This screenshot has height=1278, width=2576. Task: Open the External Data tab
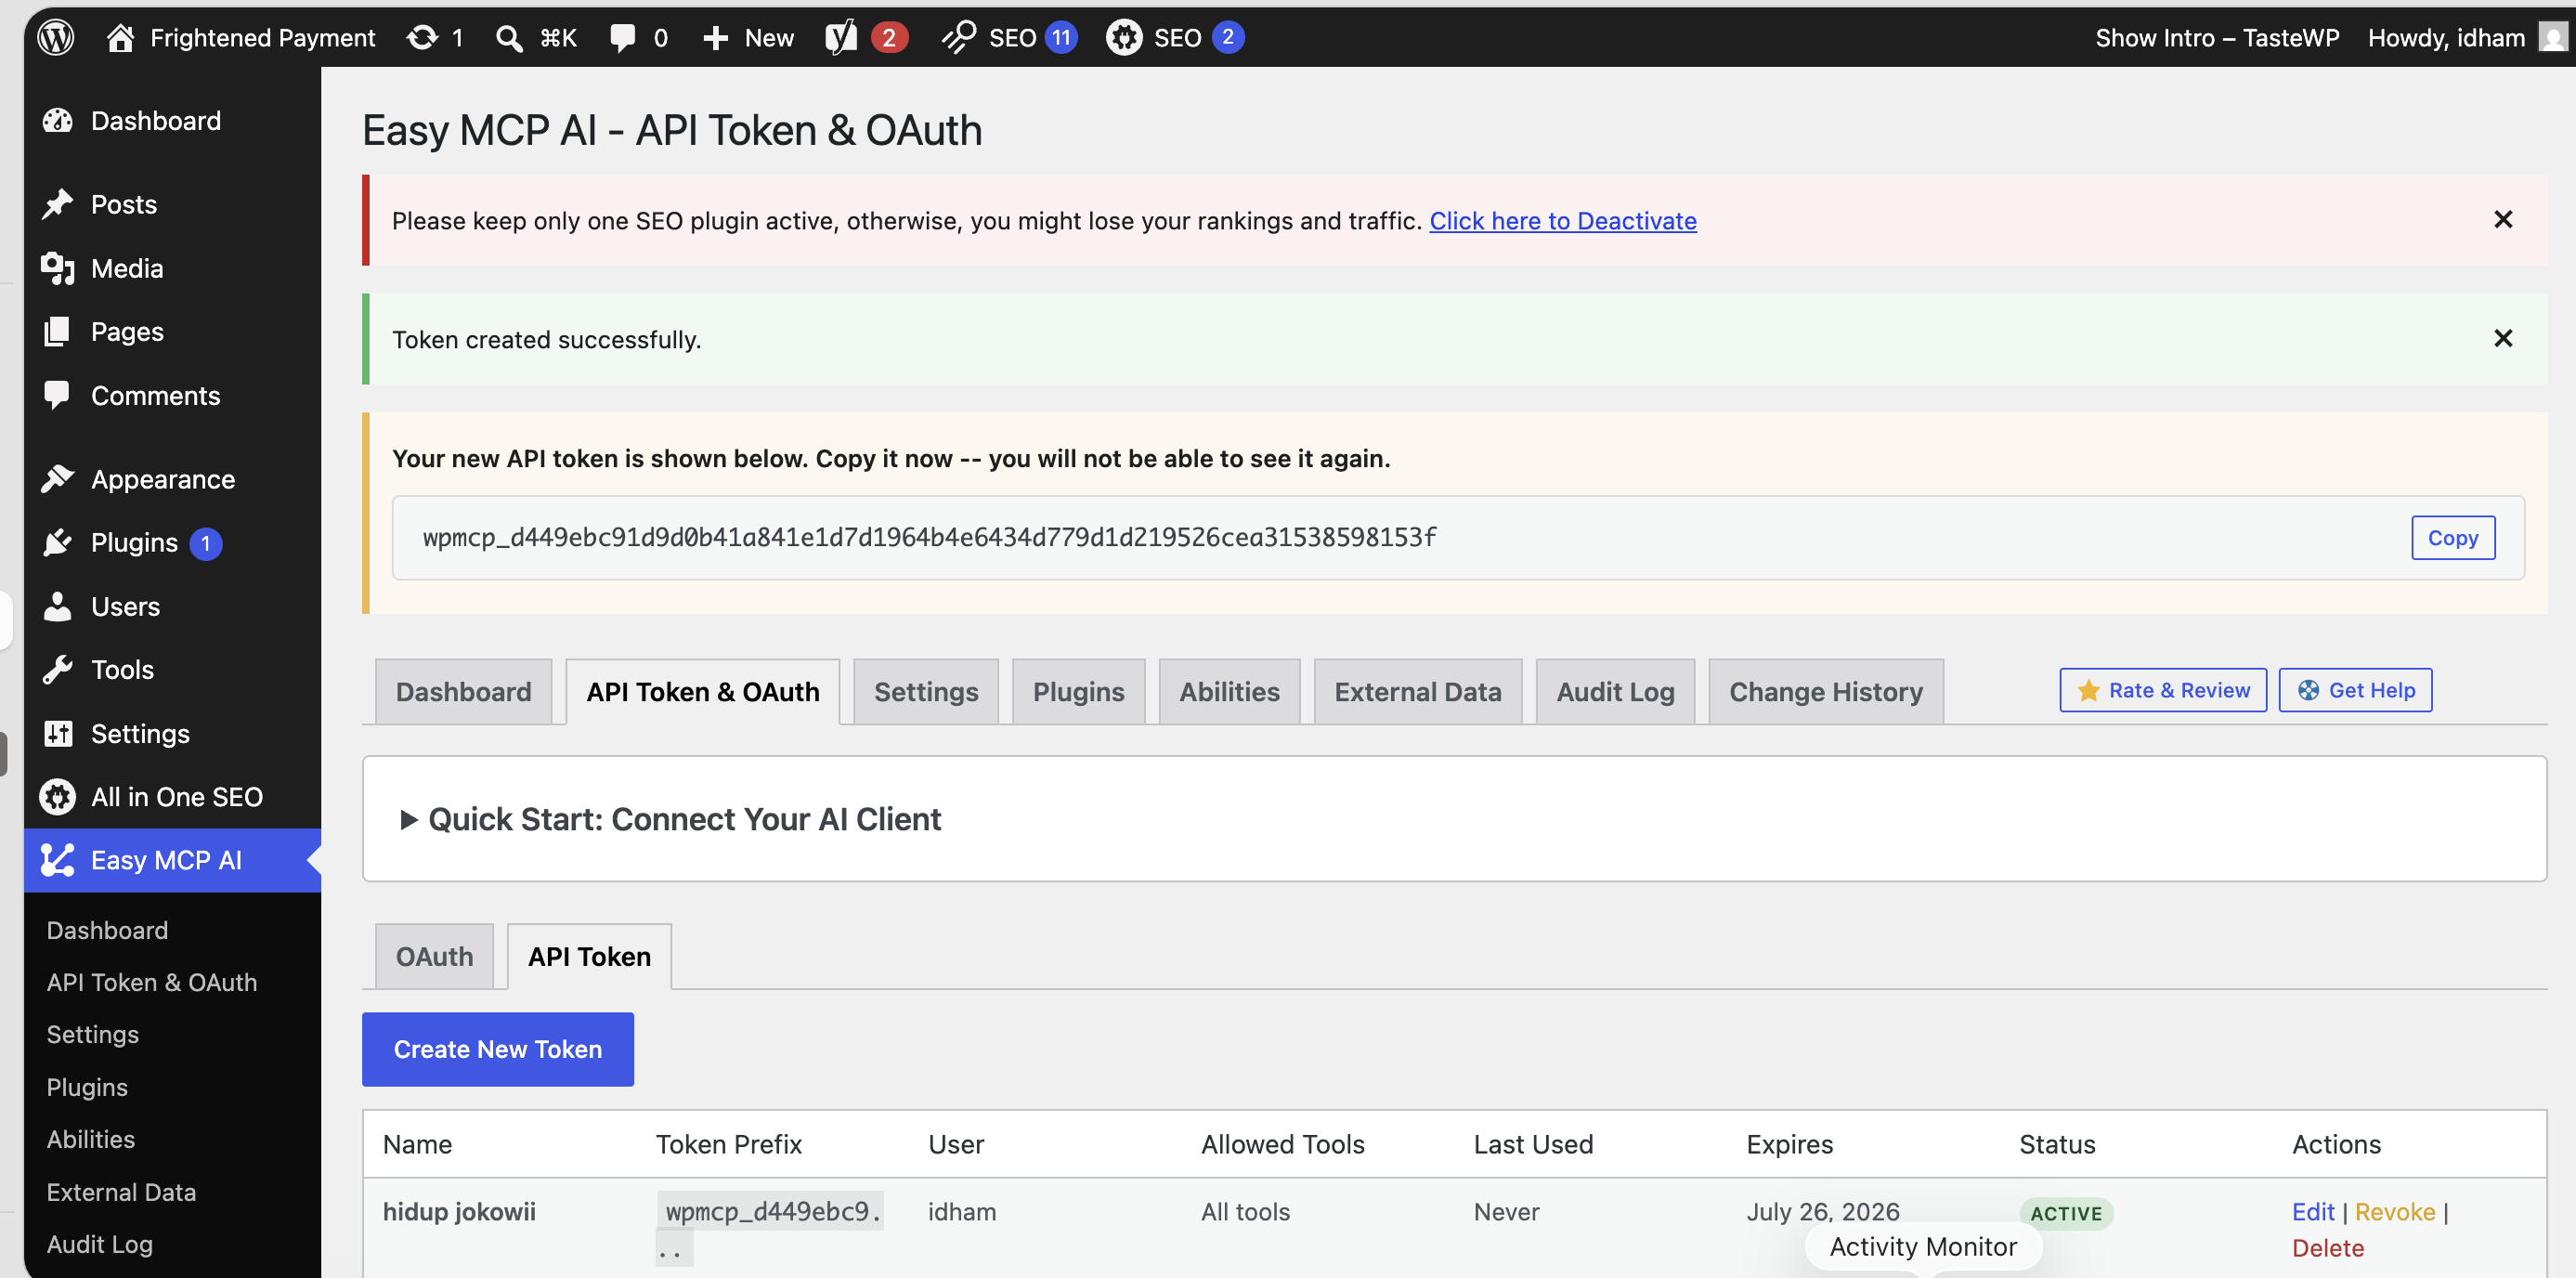tap(1417, 691)
